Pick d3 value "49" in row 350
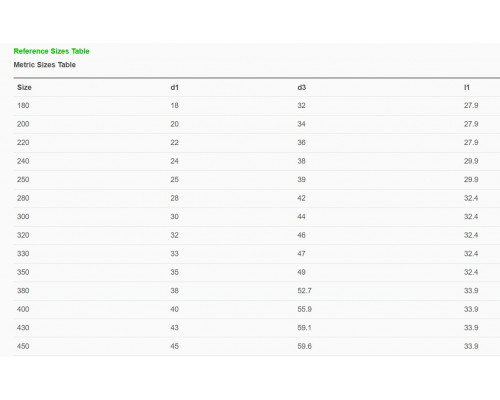This screenshot has width=500, height=400. tap(301, 272)
